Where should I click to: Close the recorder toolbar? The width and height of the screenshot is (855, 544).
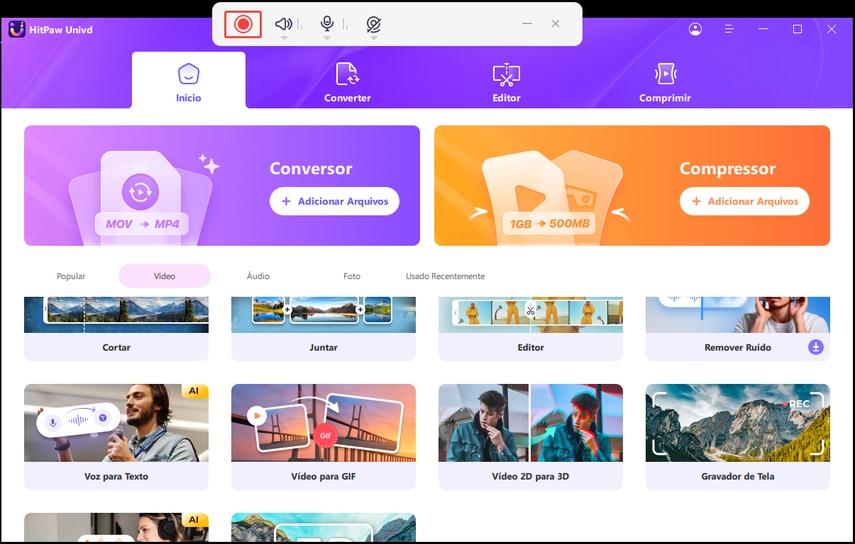(555, 23)
